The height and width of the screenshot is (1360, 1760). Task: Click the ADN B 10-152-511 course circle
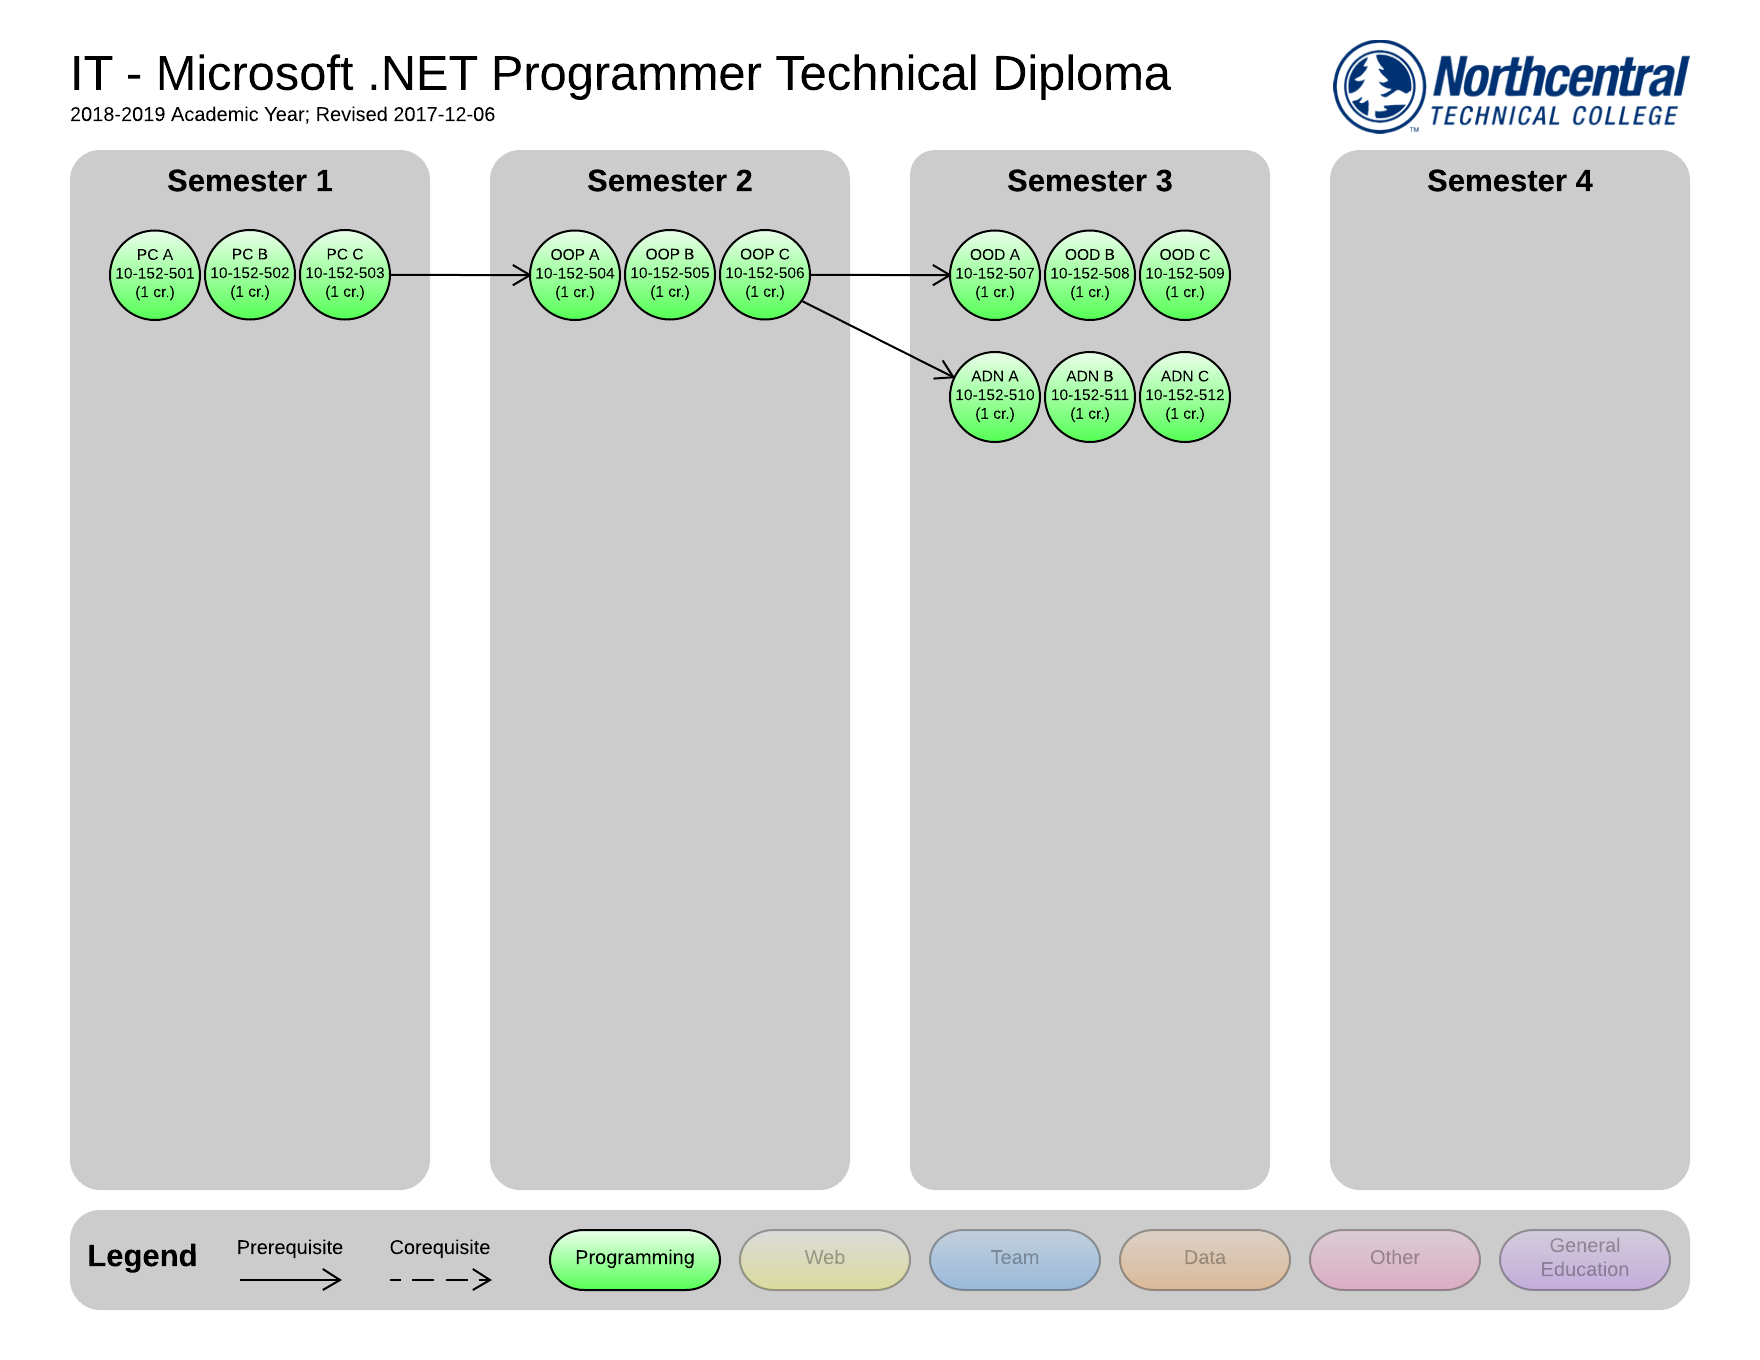click(x=1090, y=396)
